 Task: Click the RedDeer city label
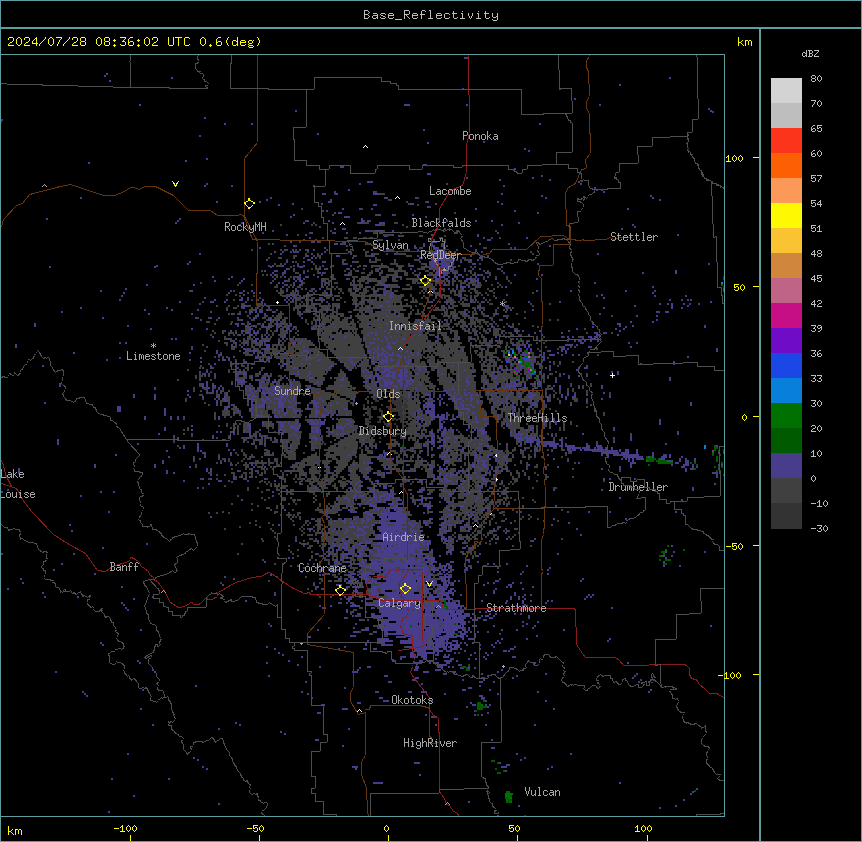pyautogui.click(x=440, y=255)
